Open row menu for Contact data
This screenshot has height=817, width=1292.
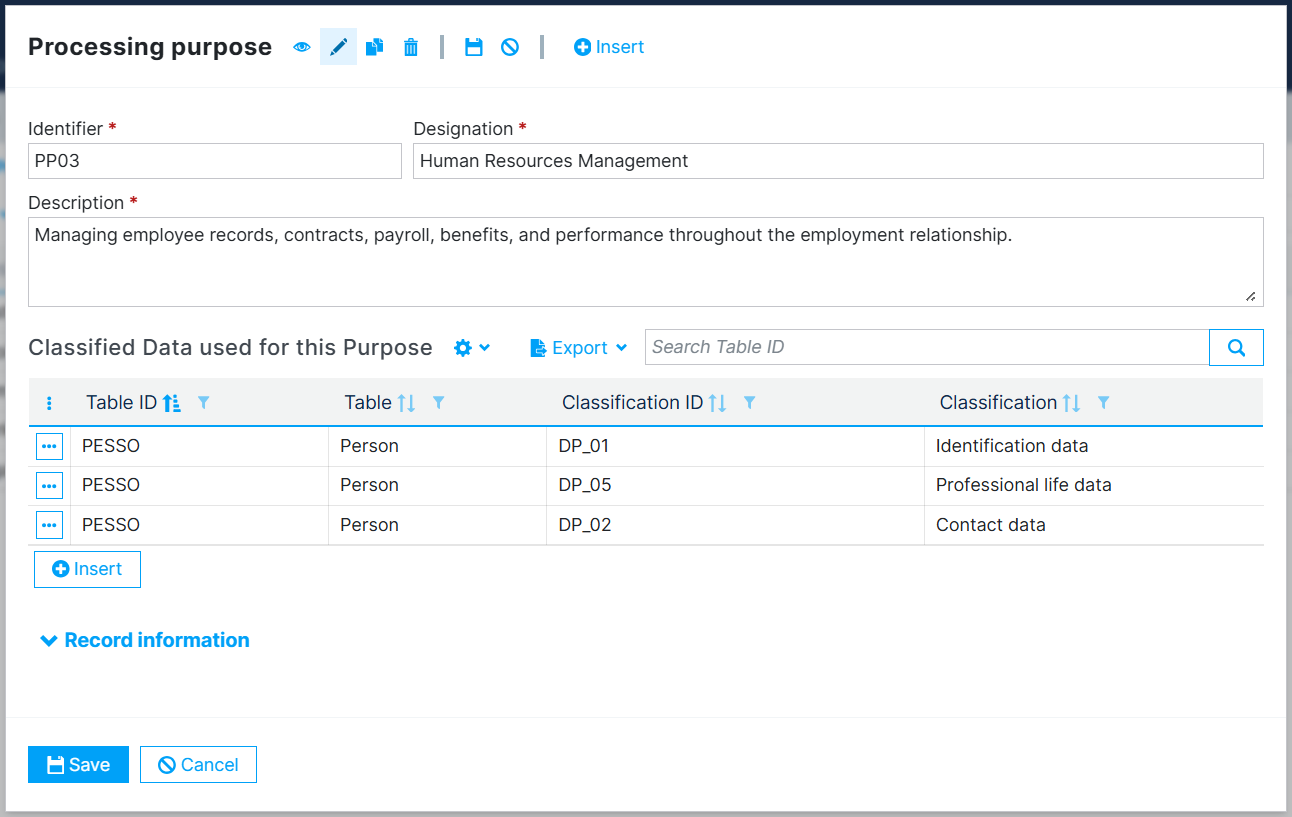[x=49, y=525]
